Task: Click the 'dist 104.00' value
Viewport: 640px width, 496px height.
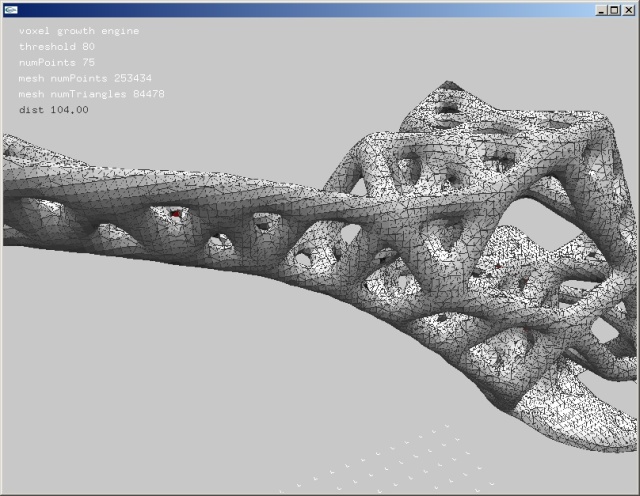Action: 53,110
